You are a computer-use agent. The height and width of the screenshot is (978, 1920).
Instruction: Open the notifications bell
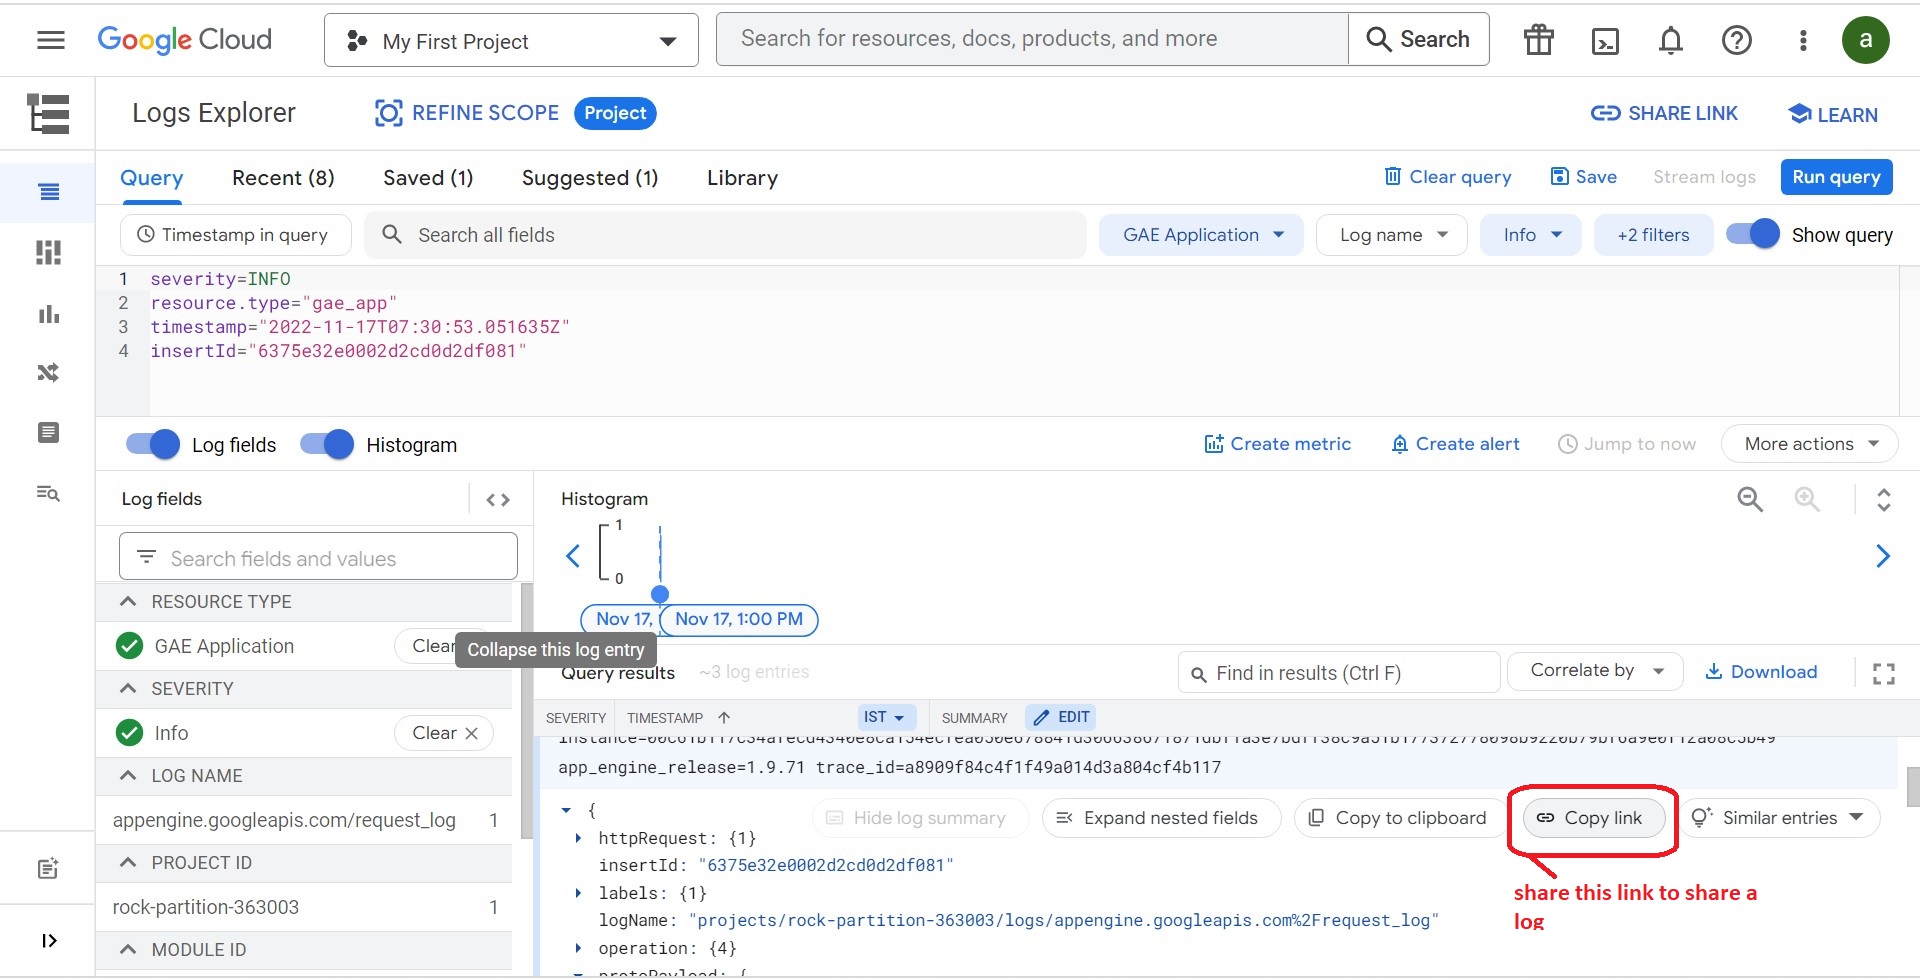pyautogui.click(x=1670, y=40)
